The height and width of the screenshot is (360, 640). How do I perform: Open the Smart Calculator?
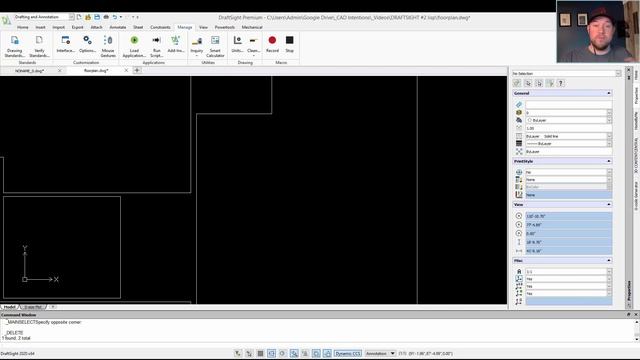pos(215,46)
